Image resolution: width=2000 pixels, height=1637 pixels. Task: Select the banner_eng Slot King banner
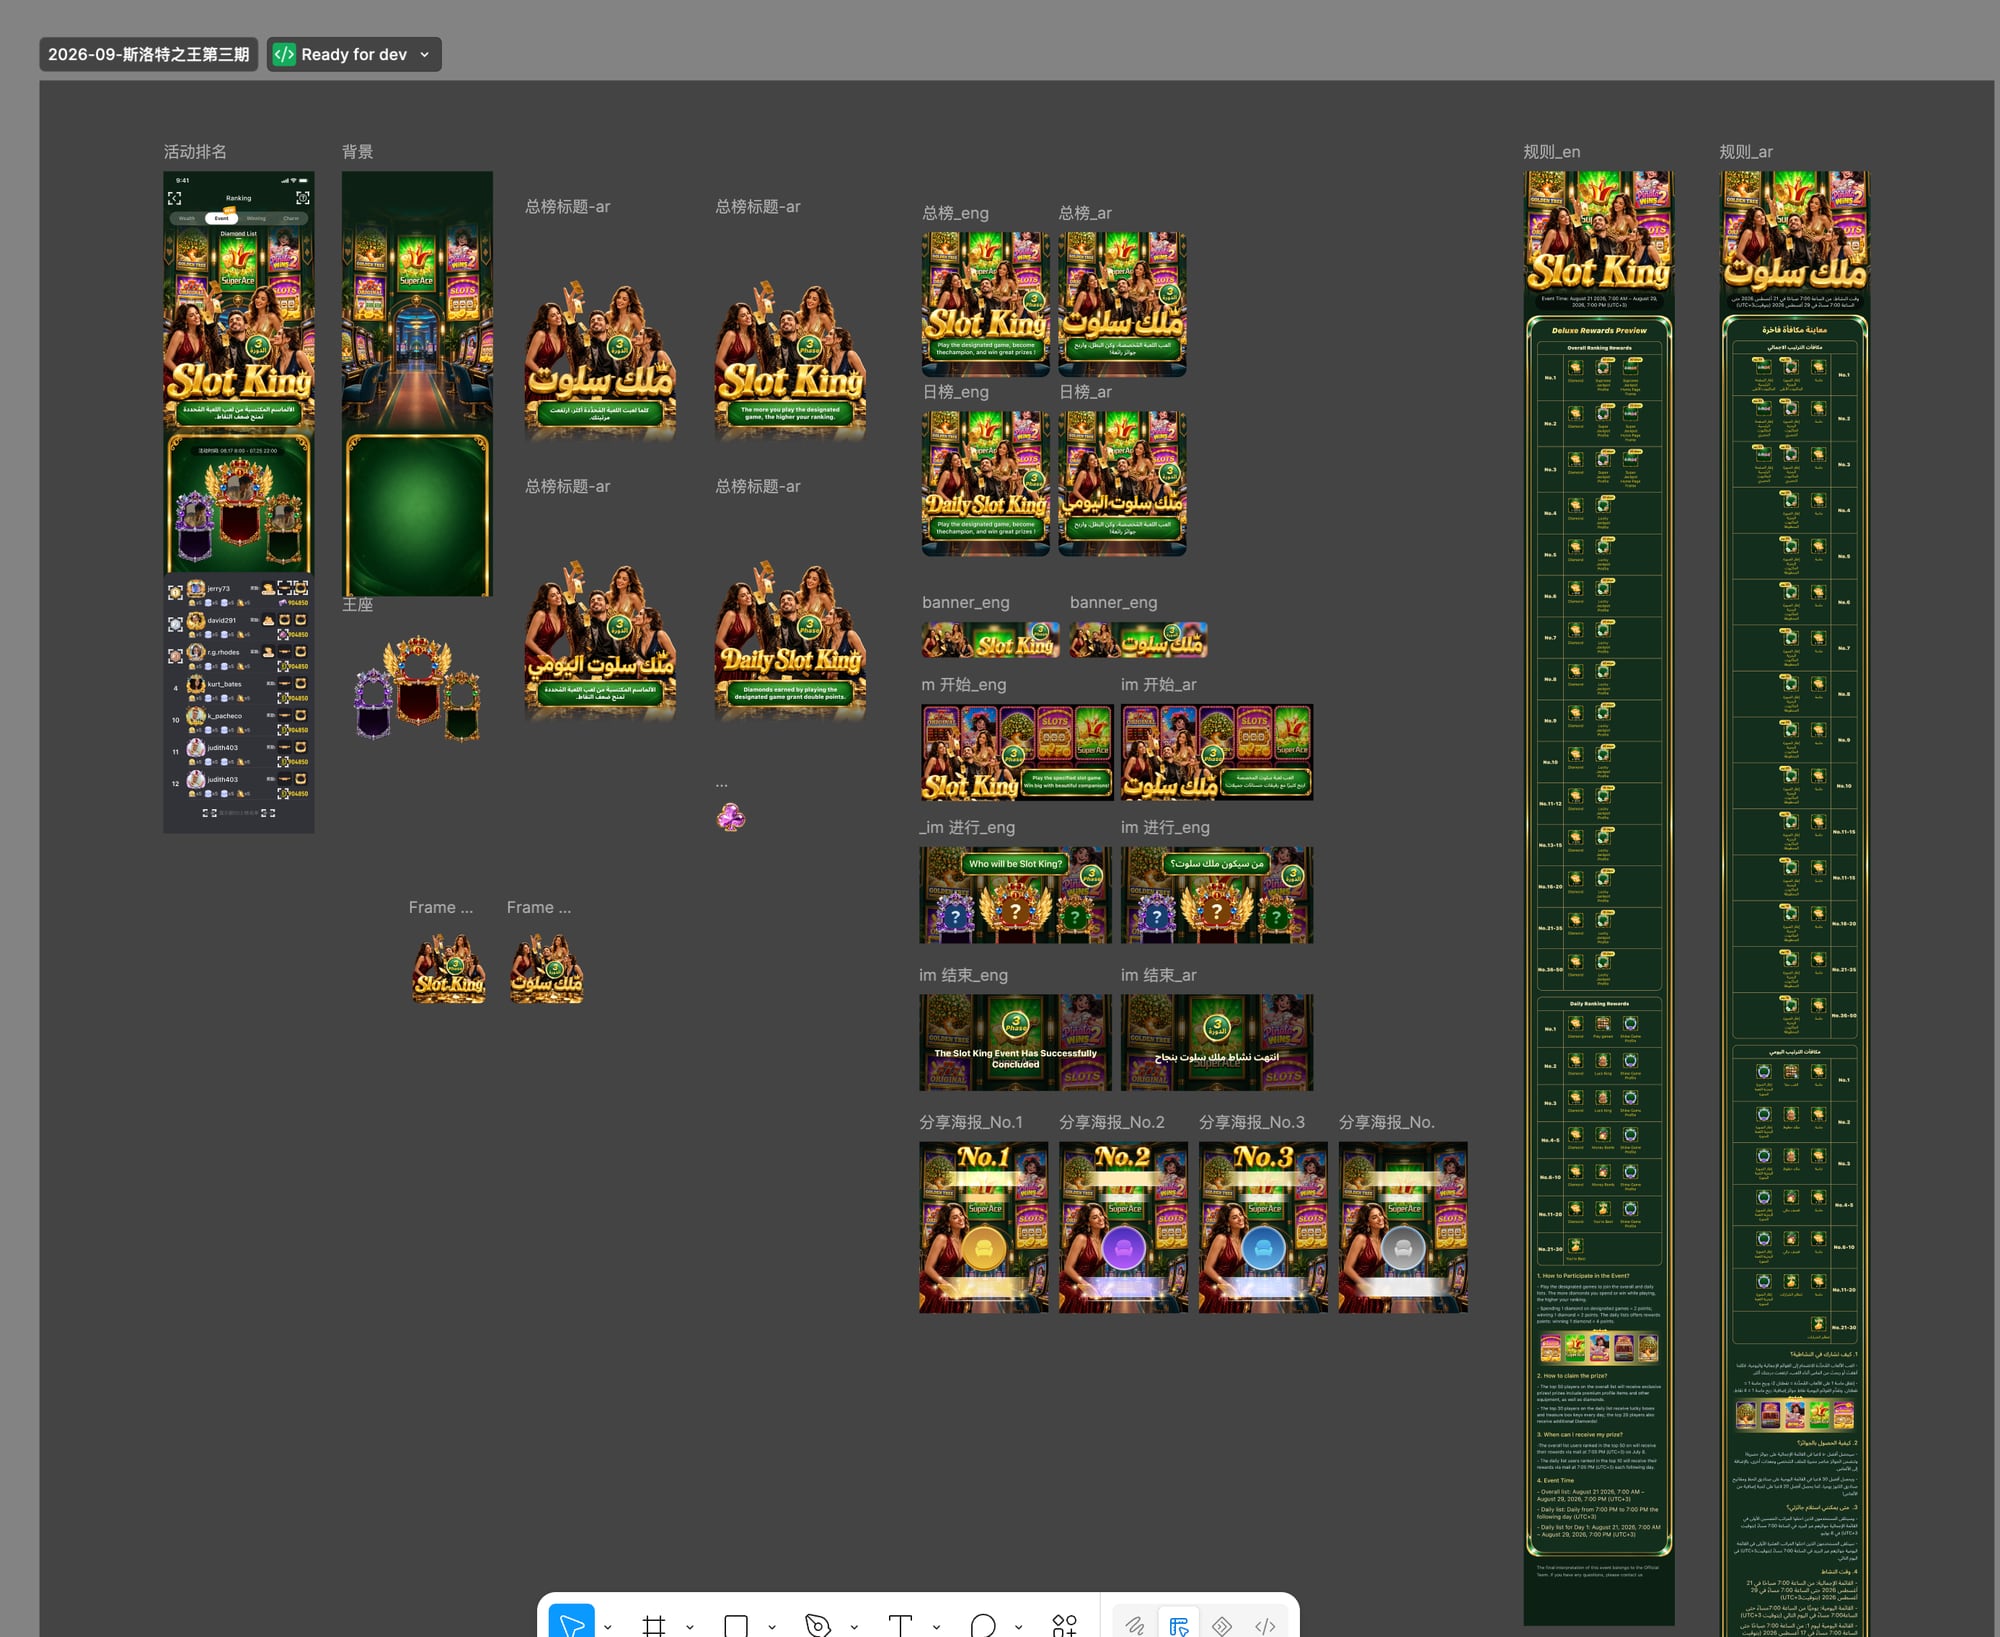[991, 640]
